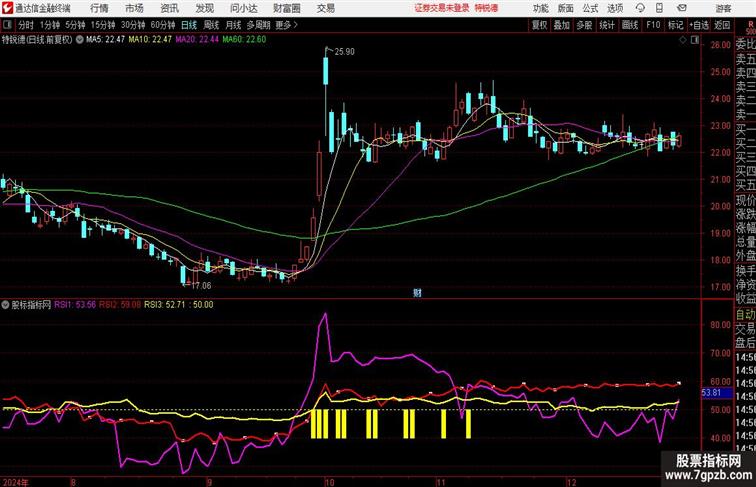Expand the 更多 periods chevron
This screenshot has width=756, height=487.
pyautogui.click(x=287, y=25)
